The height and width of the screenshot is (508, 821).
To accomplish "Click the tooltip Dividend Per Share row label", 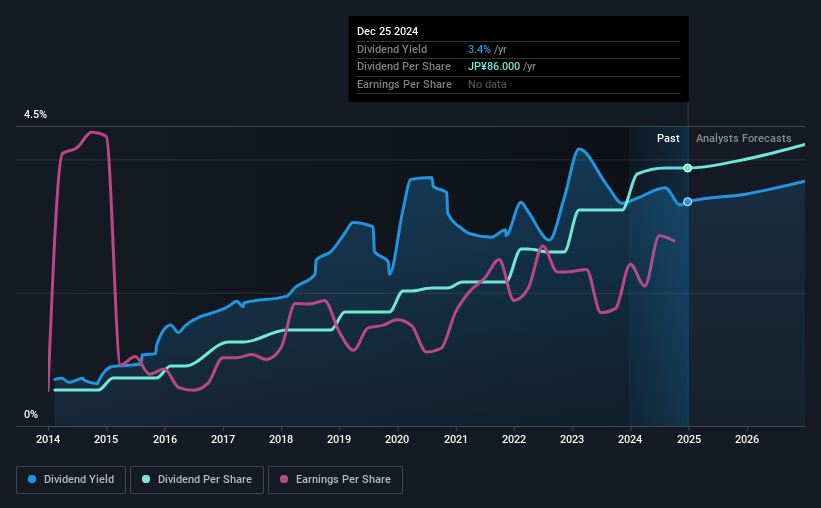I will click(x=404, y=67).
